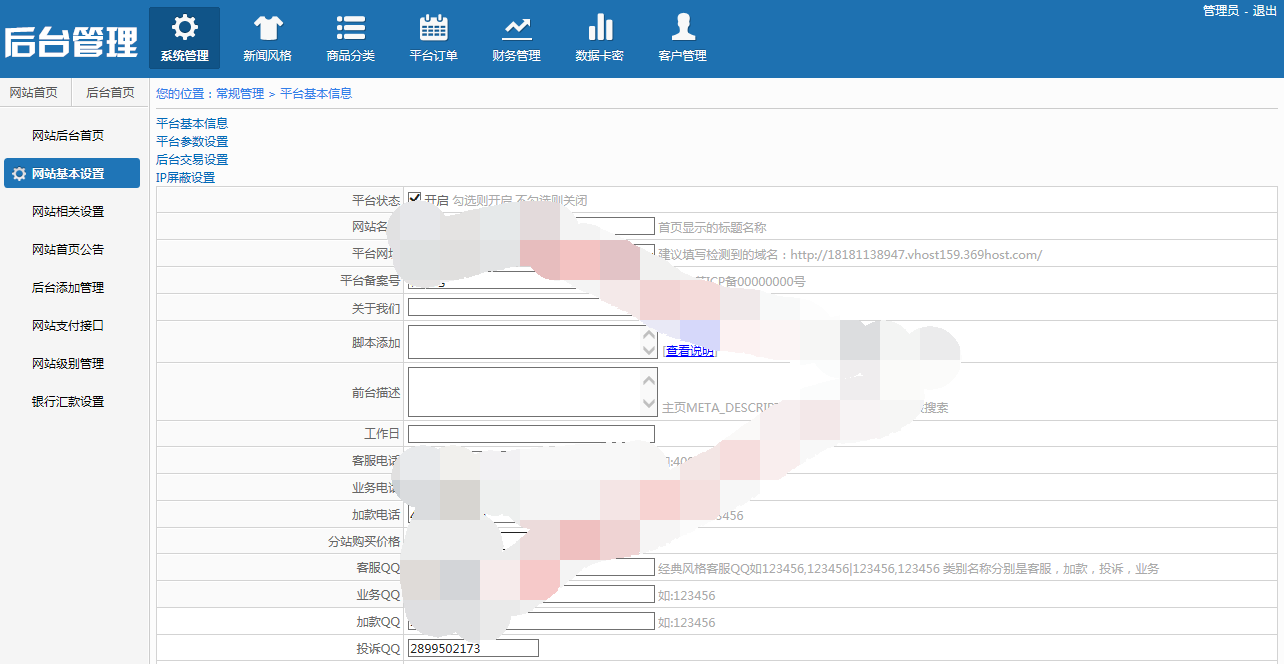This screenshot has width=1284, height=664.
Task: Click the 数据卡密 bar chart icon
Action: (x=600, y=27)
